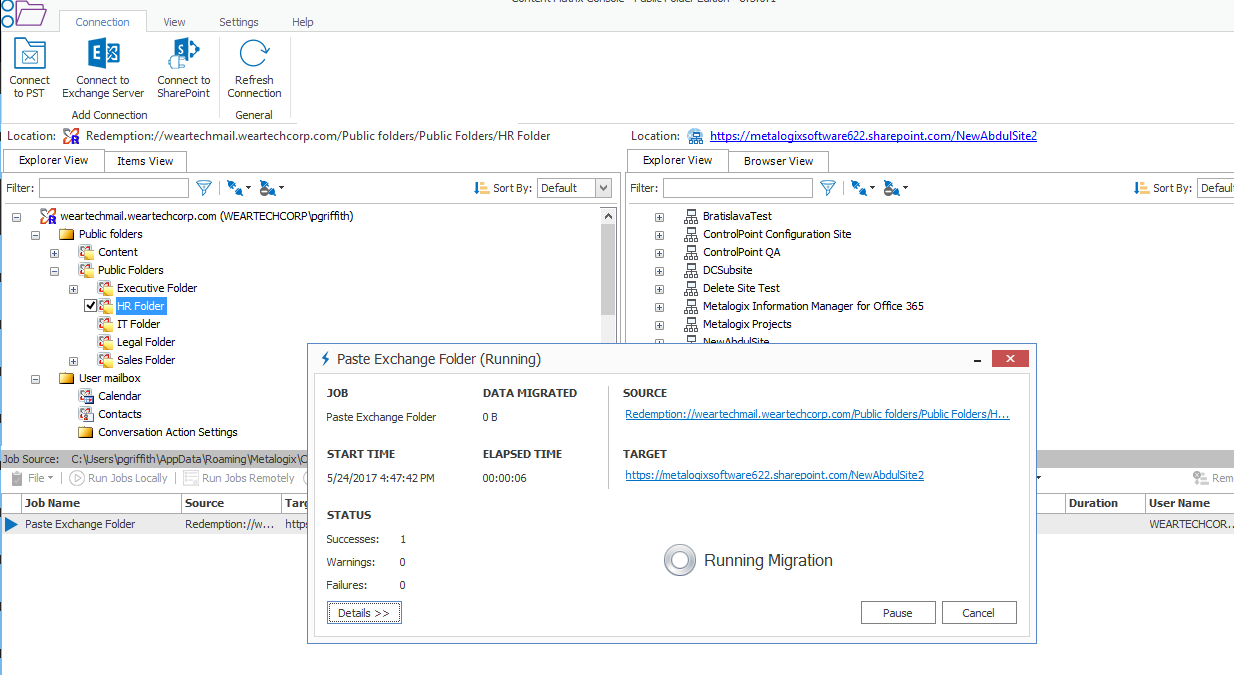1234x675 pixels.
Task: Open SharePoint Location URL link in right pane
Action: tap(873, 136)
